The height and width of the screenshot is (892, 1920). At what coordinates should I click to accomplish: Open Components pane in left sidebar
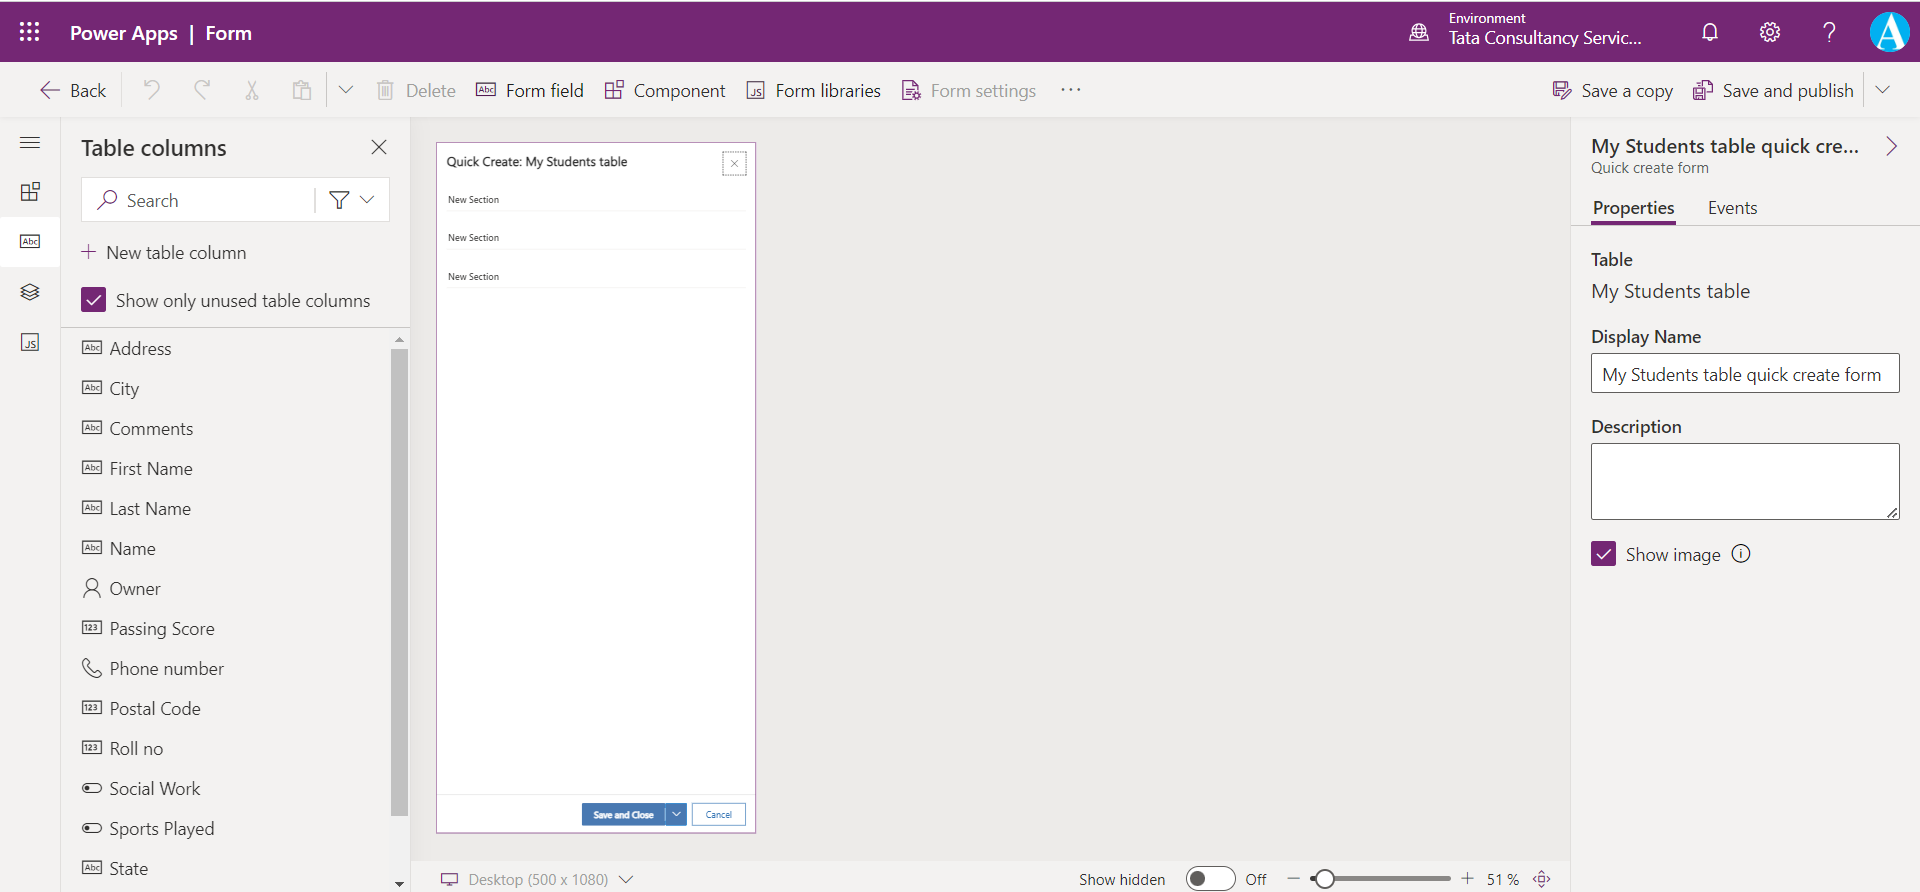pos(30,192)
